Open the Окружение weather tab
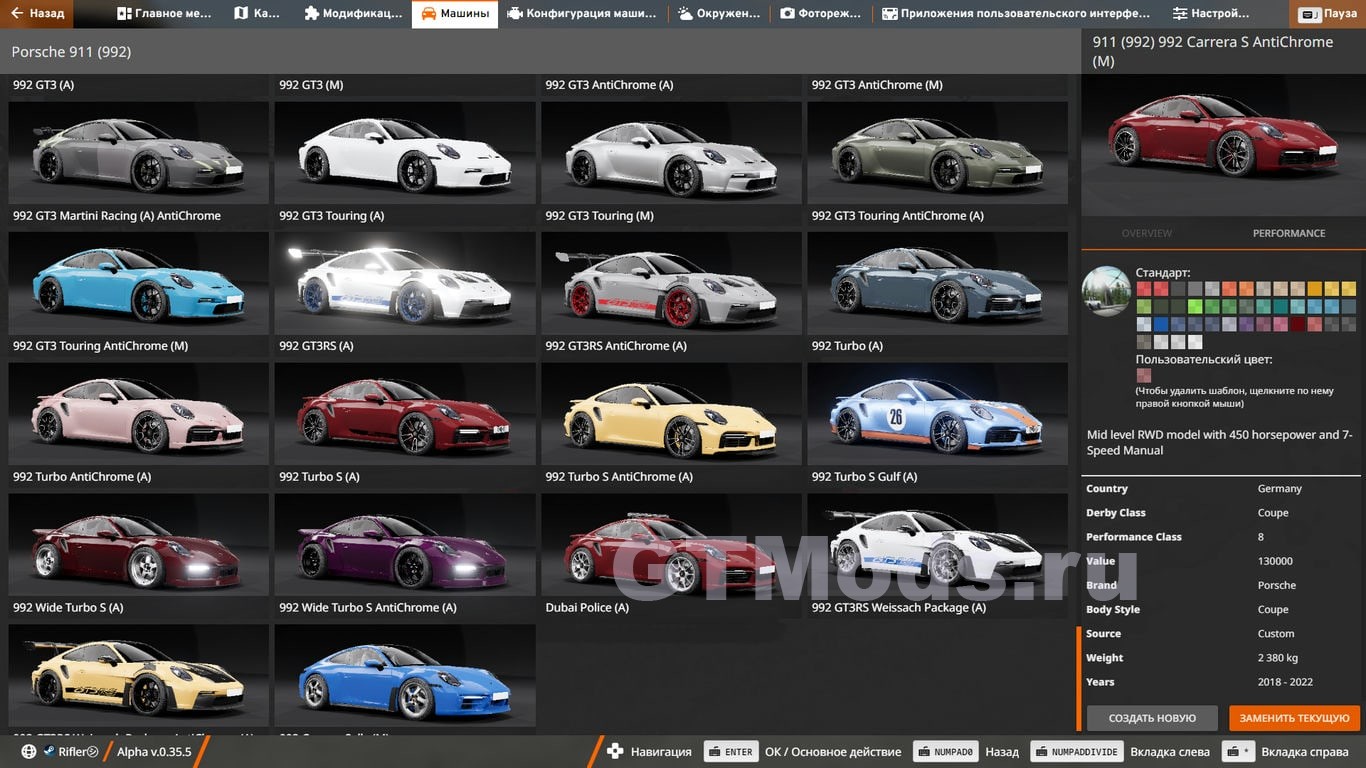 pos(720,14)
